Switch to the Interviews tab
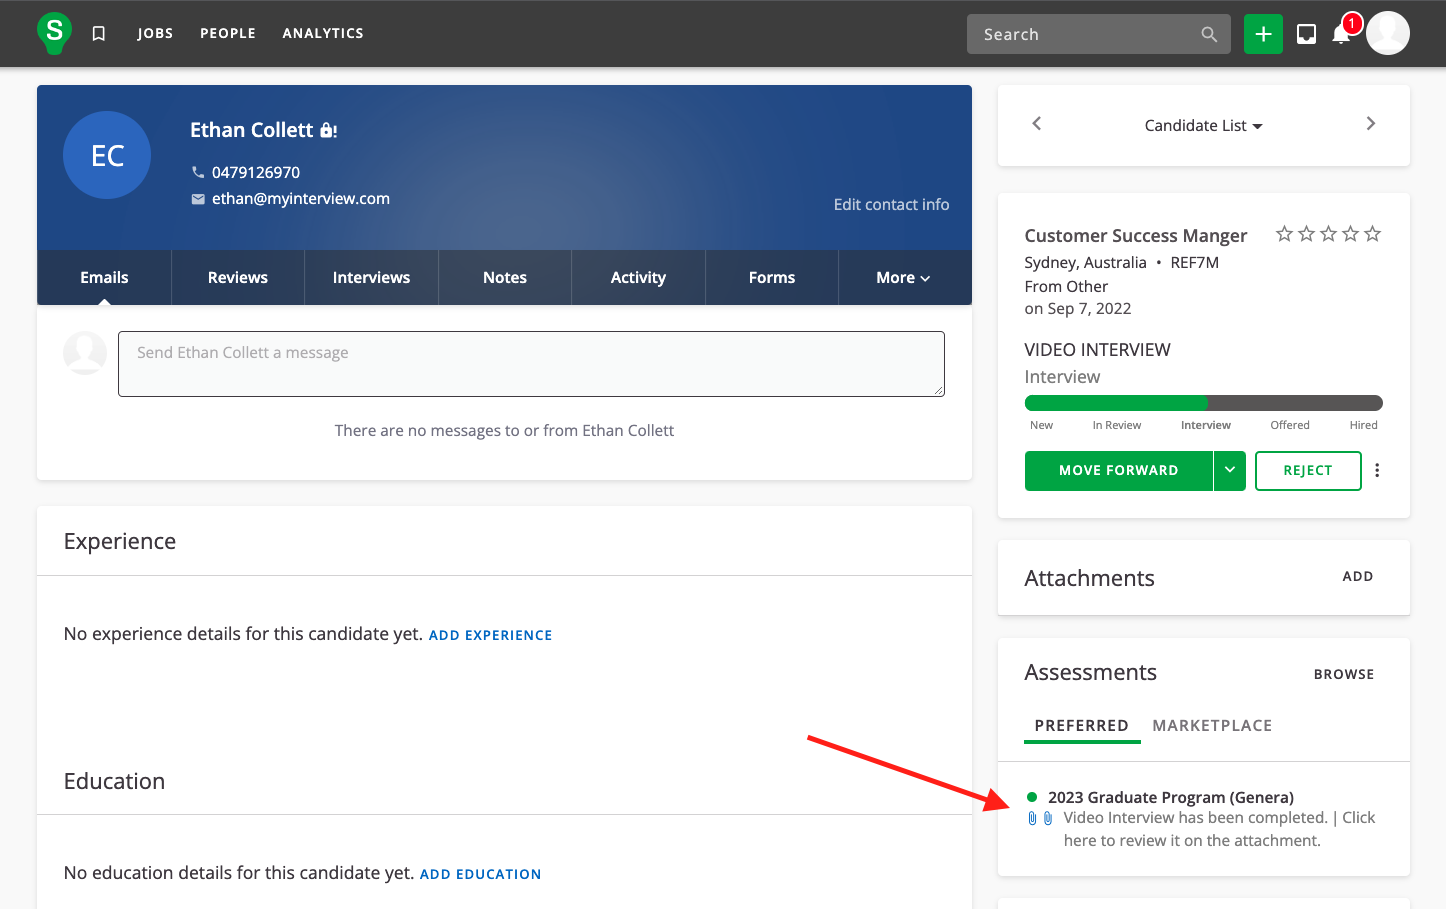This screenshot has width=1446, height=909. 371,278
